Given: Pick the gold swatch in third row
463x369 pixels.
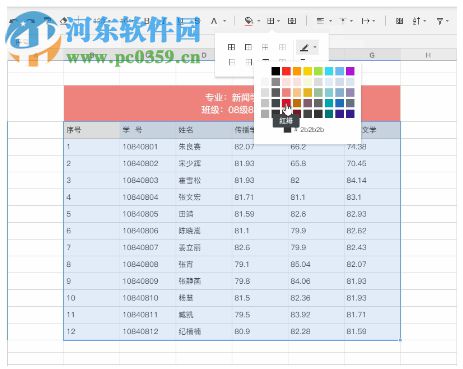Looking at the screenshot, I should [308, 92].
